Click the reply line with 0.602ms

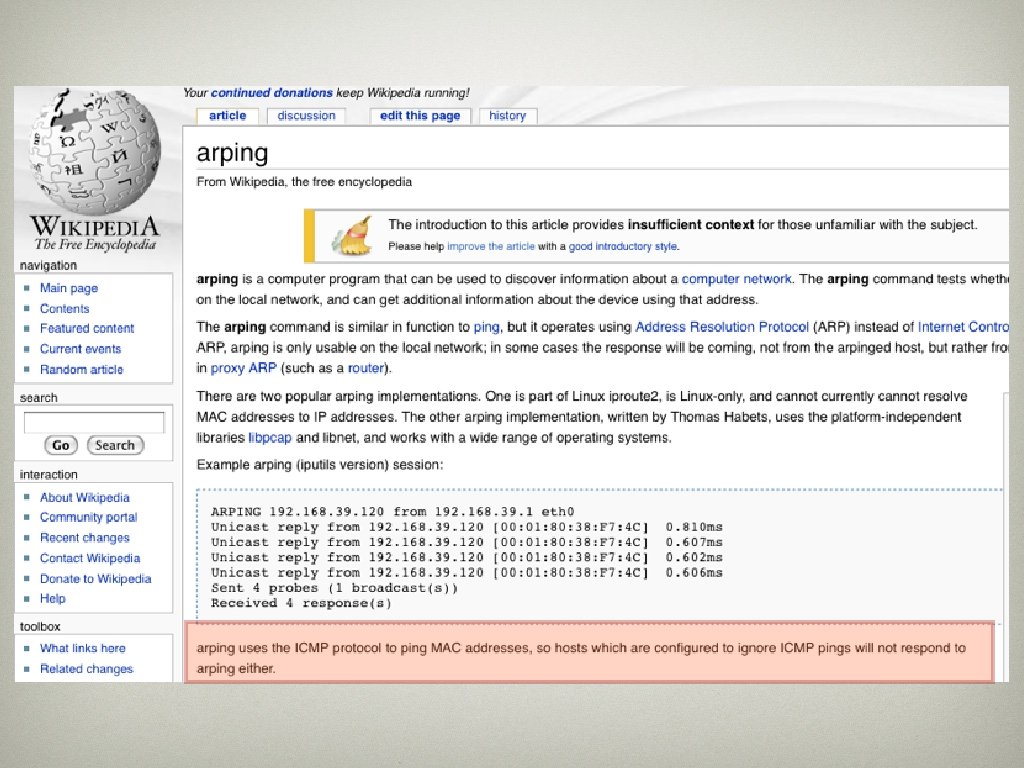466,557
